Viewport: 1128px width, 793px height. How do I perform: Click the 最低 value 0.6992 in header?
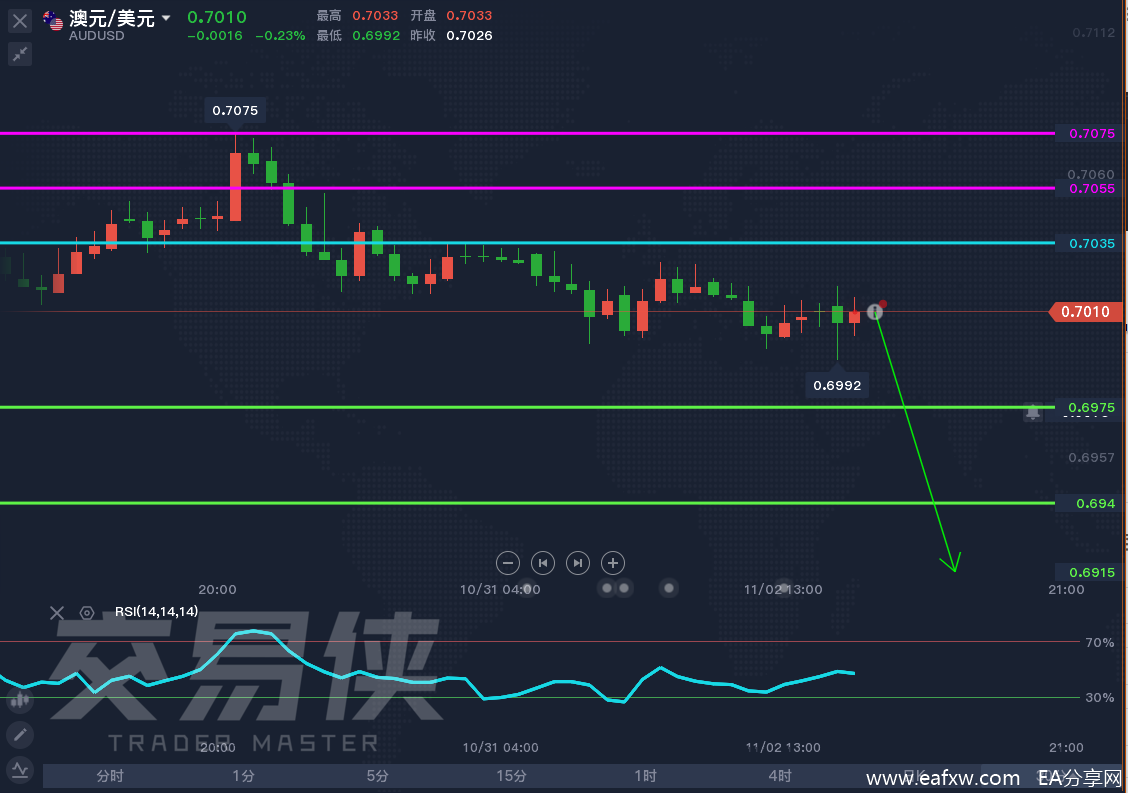376,35
